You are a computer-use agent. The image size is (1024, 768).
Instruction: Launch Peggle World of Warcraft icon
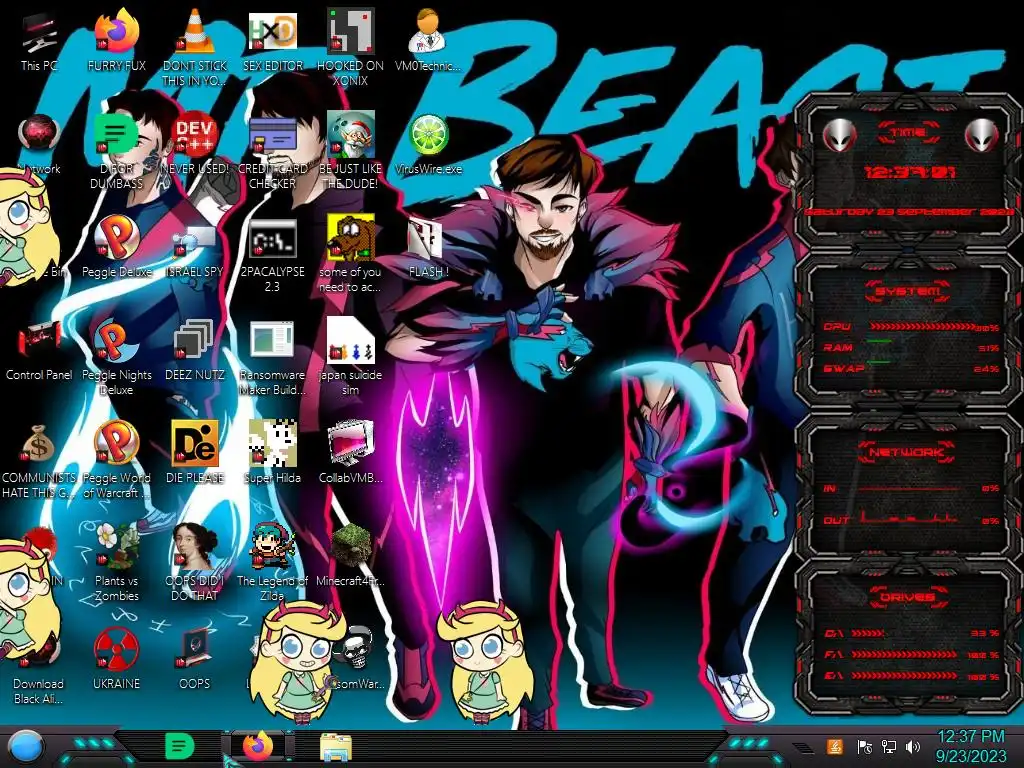click(x=116, y=443)
